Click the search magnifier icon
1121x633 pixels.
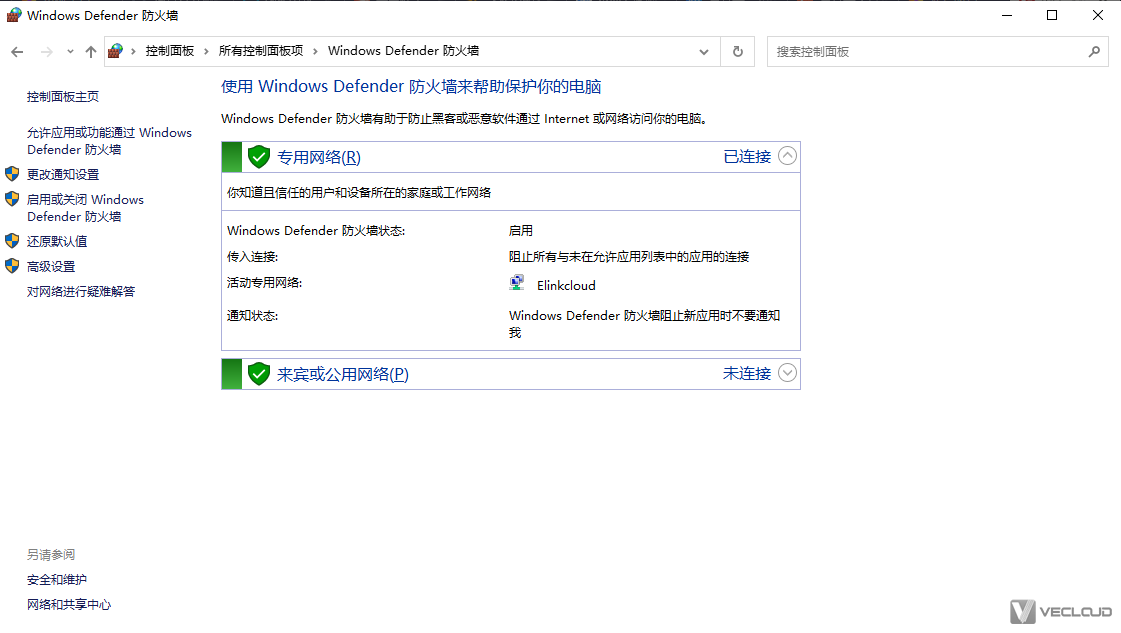pos(1094,51)
